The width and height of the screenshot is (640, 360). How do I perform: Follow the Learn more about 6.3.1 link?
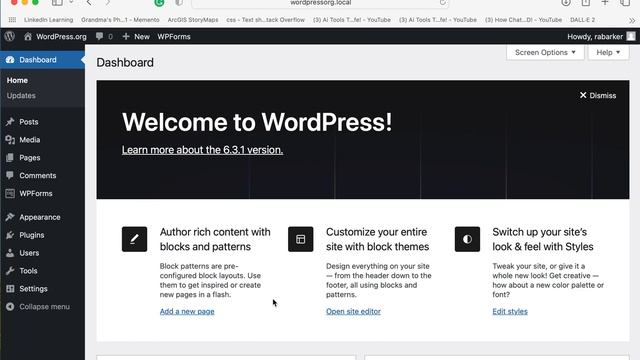tap(202, 150)
